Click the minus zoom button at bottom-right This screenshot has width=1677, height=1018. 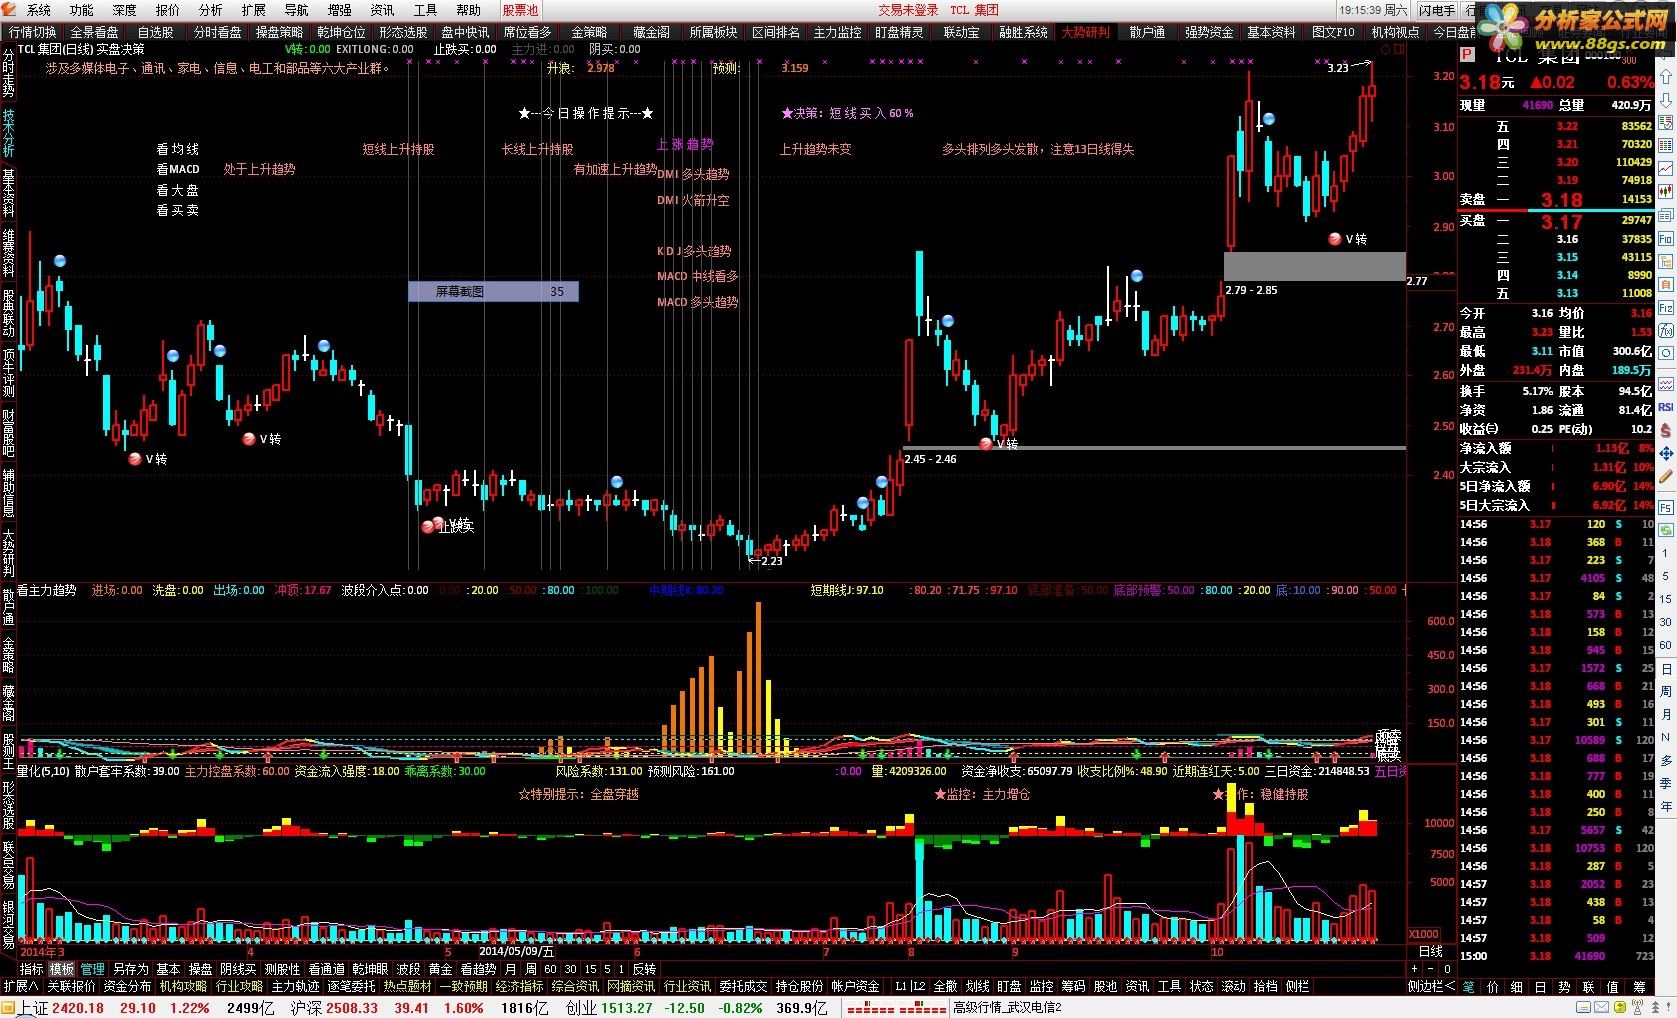click(1431, 969)
